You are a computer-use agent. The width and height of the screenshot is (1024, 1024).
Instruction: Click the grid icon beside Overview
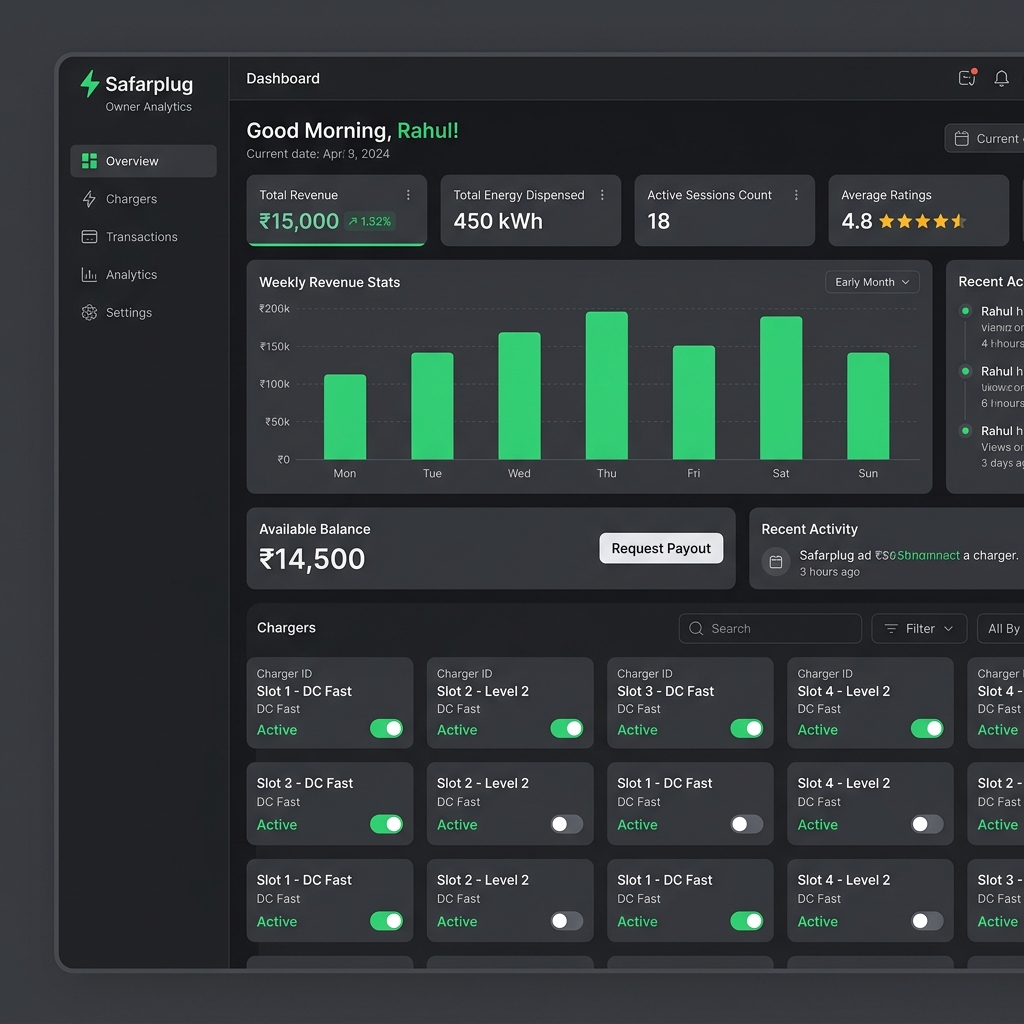point(89,161)
